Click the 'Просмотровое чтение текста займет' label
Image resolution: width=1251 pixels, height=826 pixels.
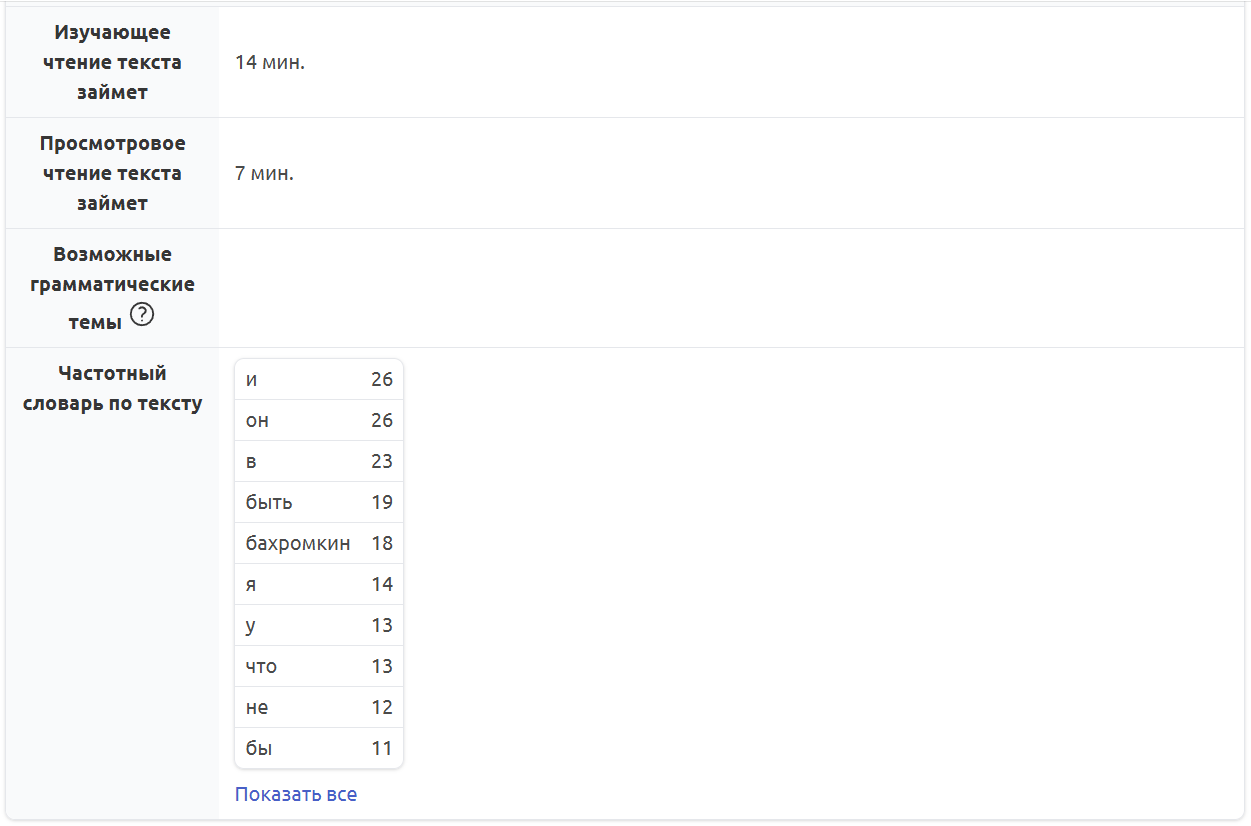[112, 173]
